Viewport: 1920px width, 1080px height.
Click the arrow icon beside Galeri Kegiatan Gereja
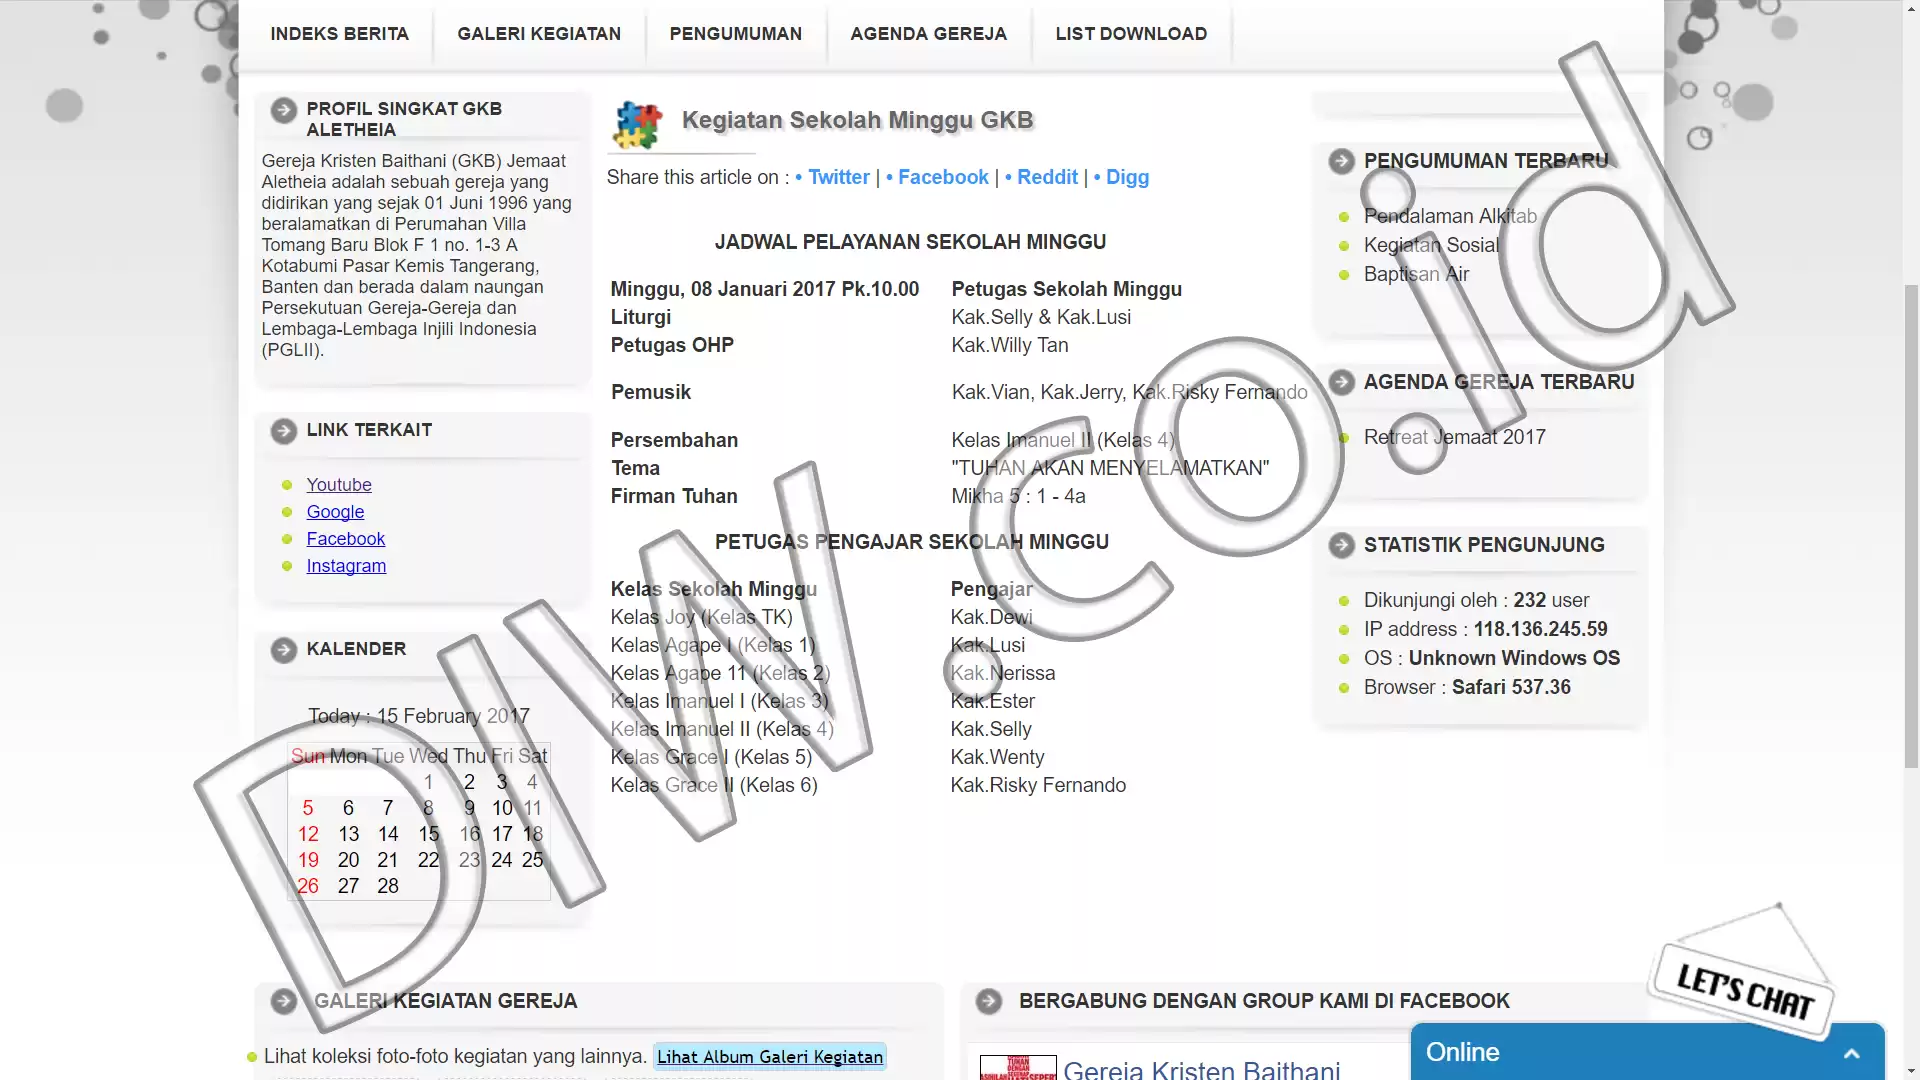(x=284, y=1001)
